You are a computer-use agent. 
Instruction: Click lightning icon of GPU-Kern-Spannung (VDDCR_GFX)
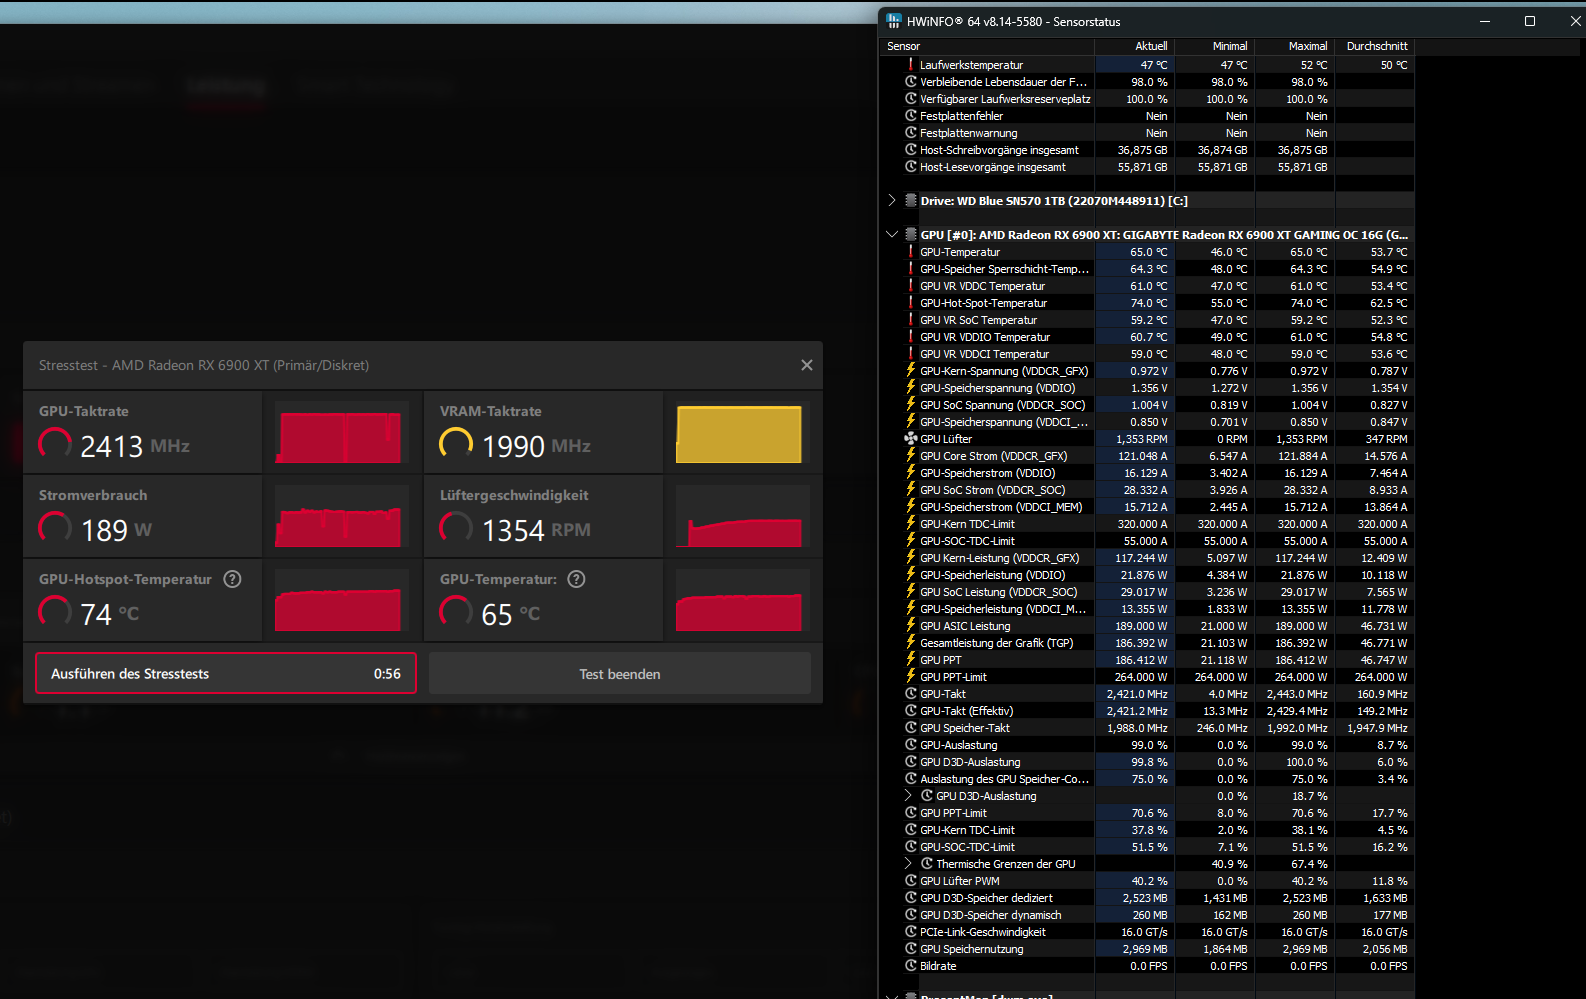coord(911,370)
